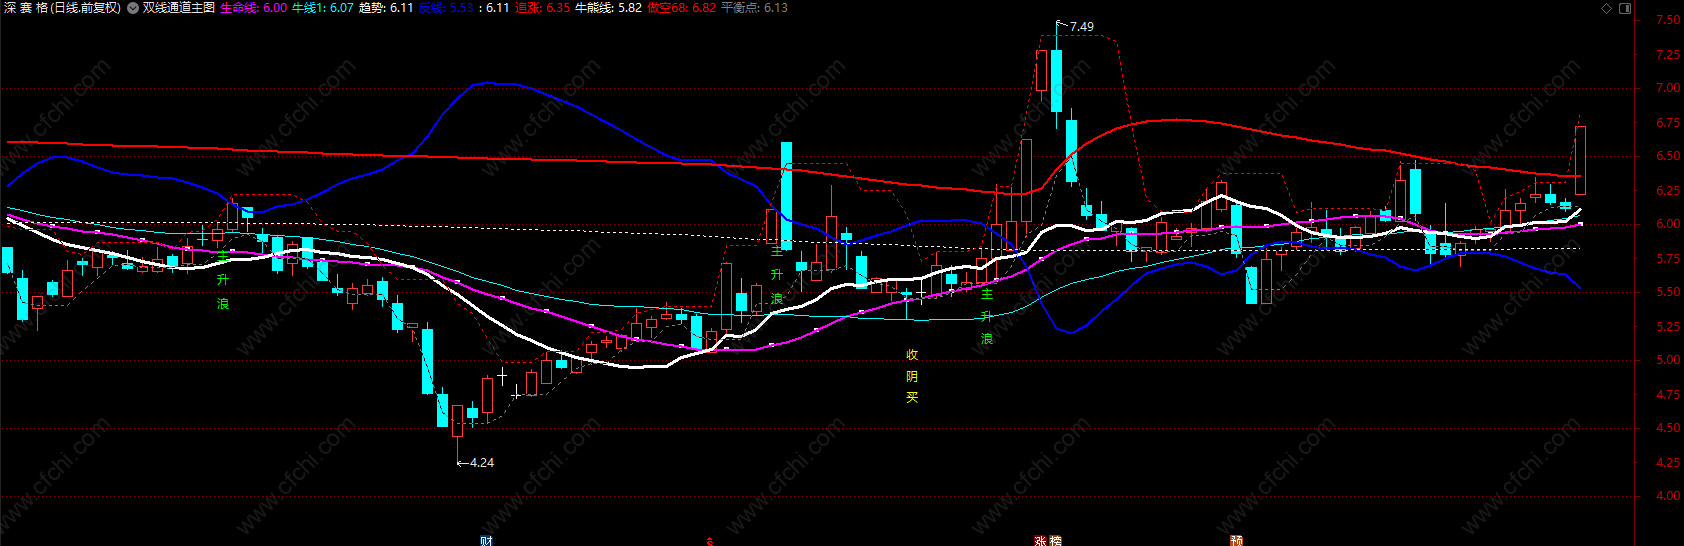Viewport: 1684px width, 546px height.
Task: Click the 5.50 price axis label
Action: (1668, 292)
